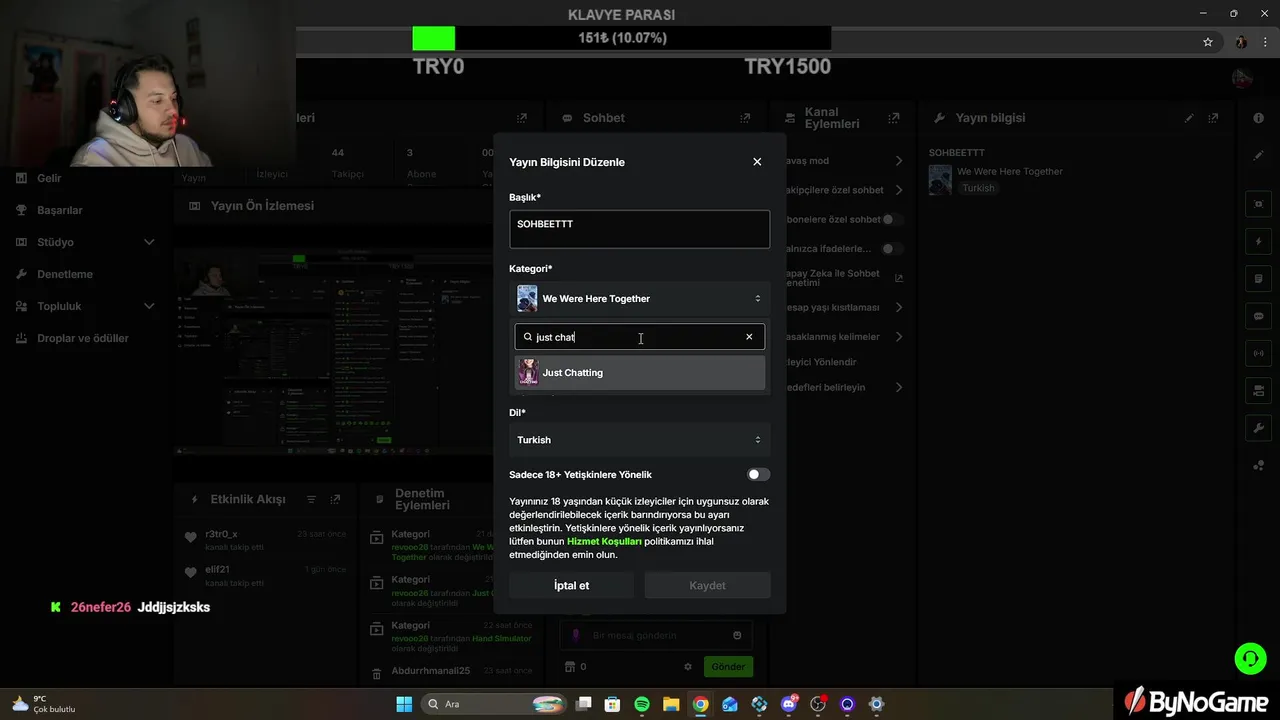
Task: Click the lightning bolt icon in right rail
Action: click(1258, 242)
